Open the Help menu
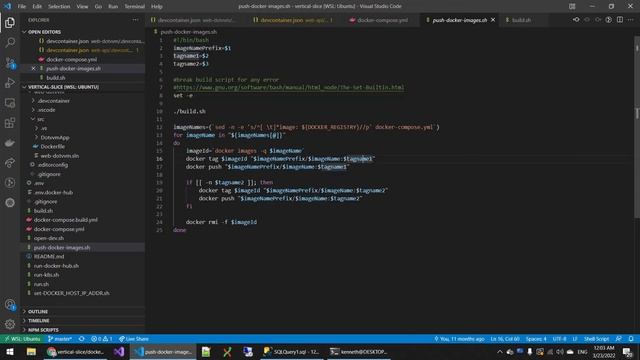The width and height of the screenshot is (640, 360). tap(157, 6)
